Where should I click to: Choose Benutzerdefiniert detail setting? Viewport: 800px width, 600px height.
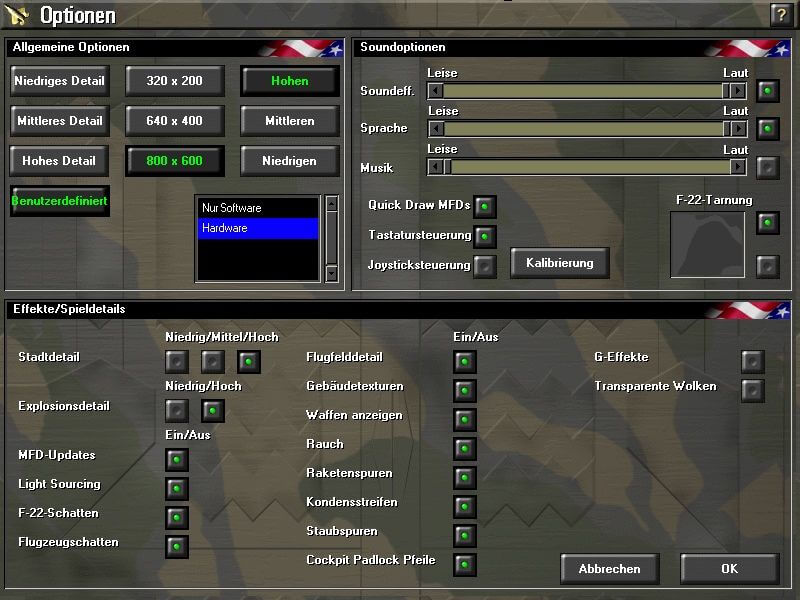click(60, 201)
